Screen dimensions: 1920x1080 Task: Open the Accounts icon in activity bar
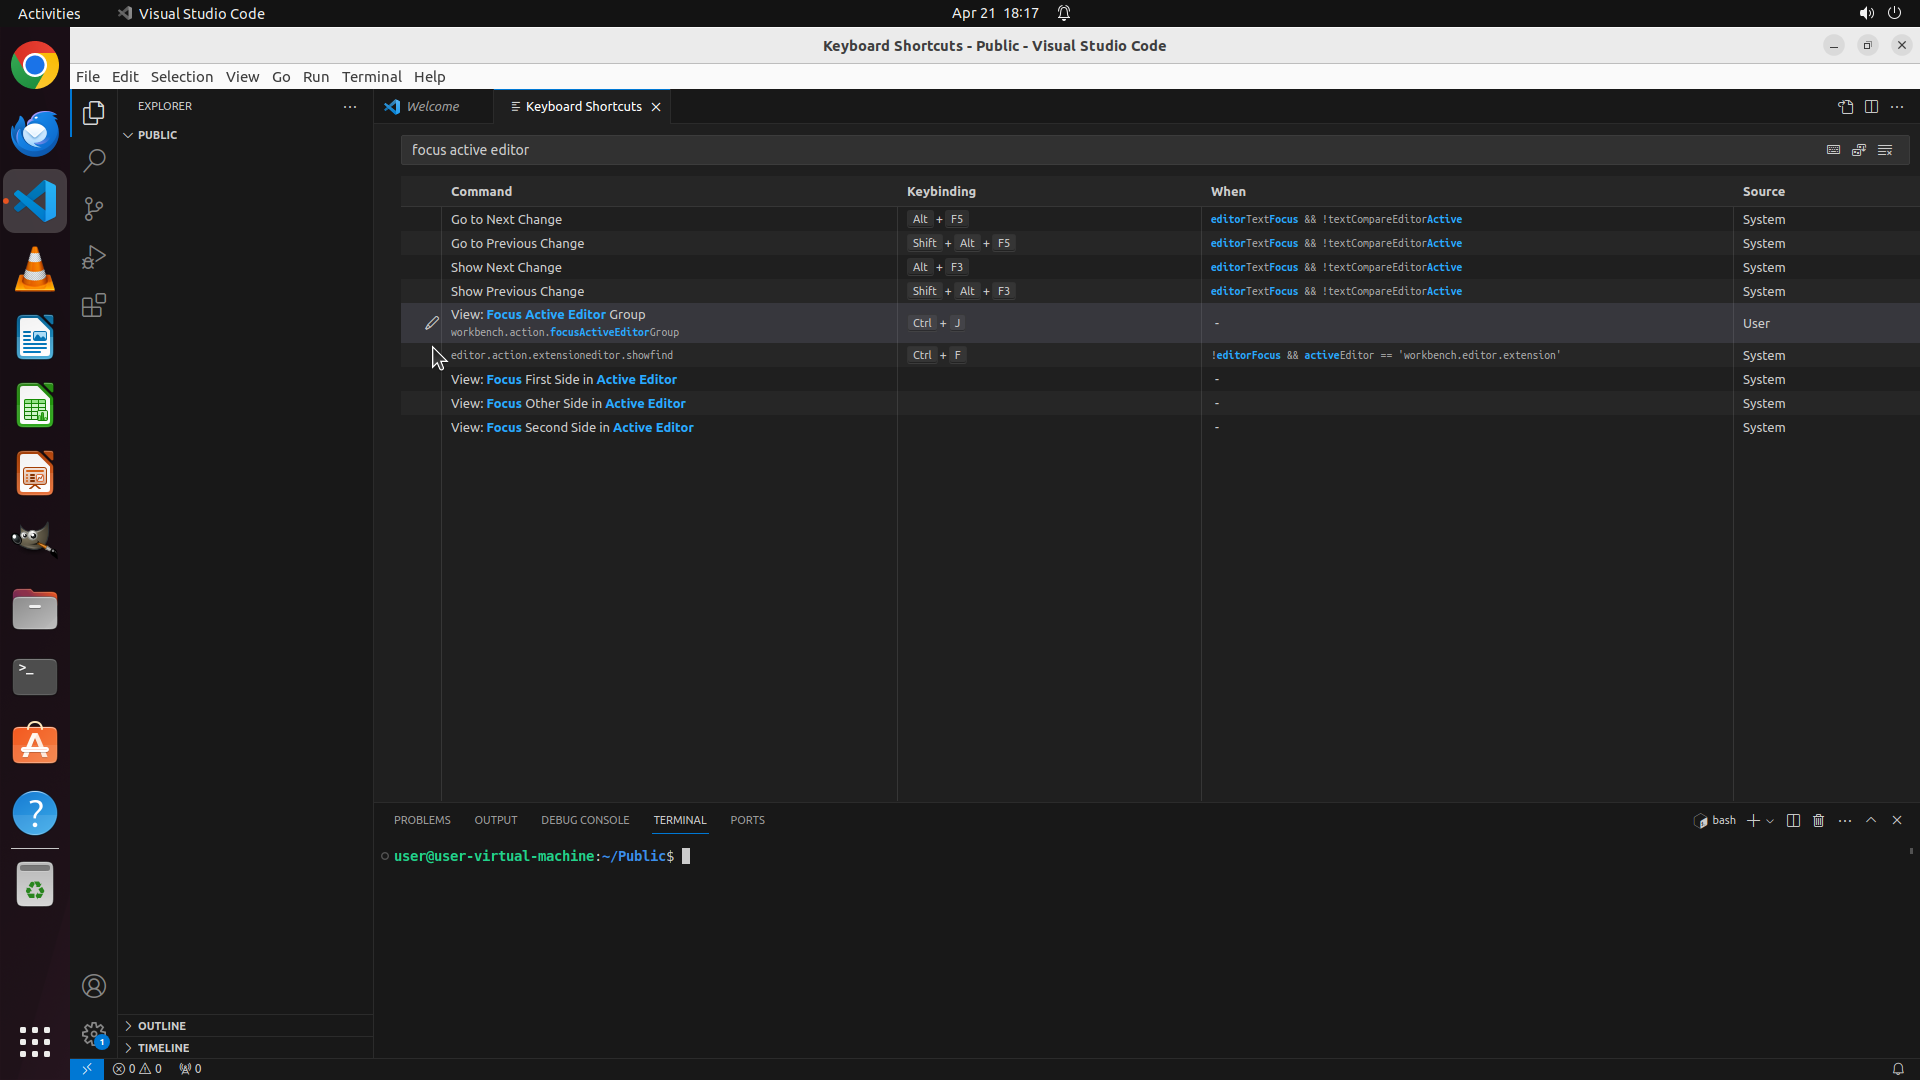point(94,986)
